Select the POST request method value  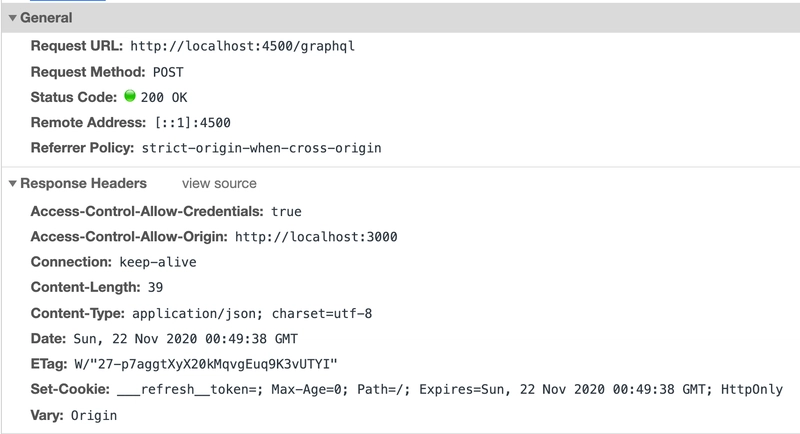coord(168,72)
